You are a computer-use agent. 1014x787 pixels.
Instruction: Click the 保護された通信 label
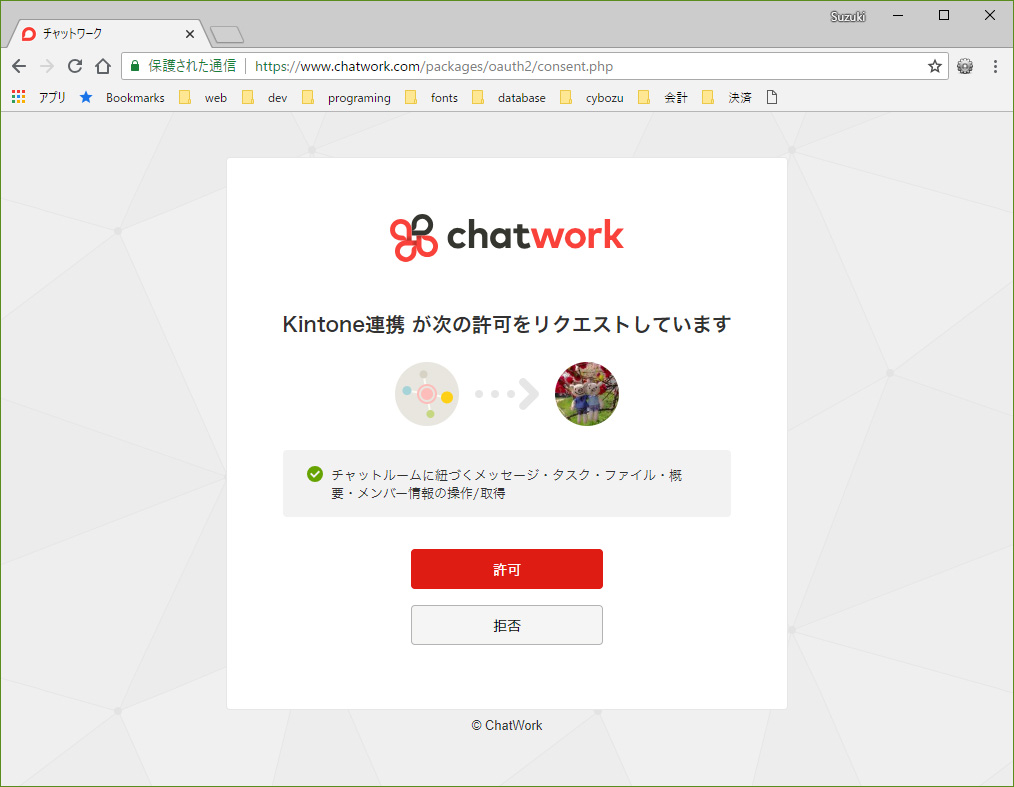pyautogui.click(x=192, y=66)
